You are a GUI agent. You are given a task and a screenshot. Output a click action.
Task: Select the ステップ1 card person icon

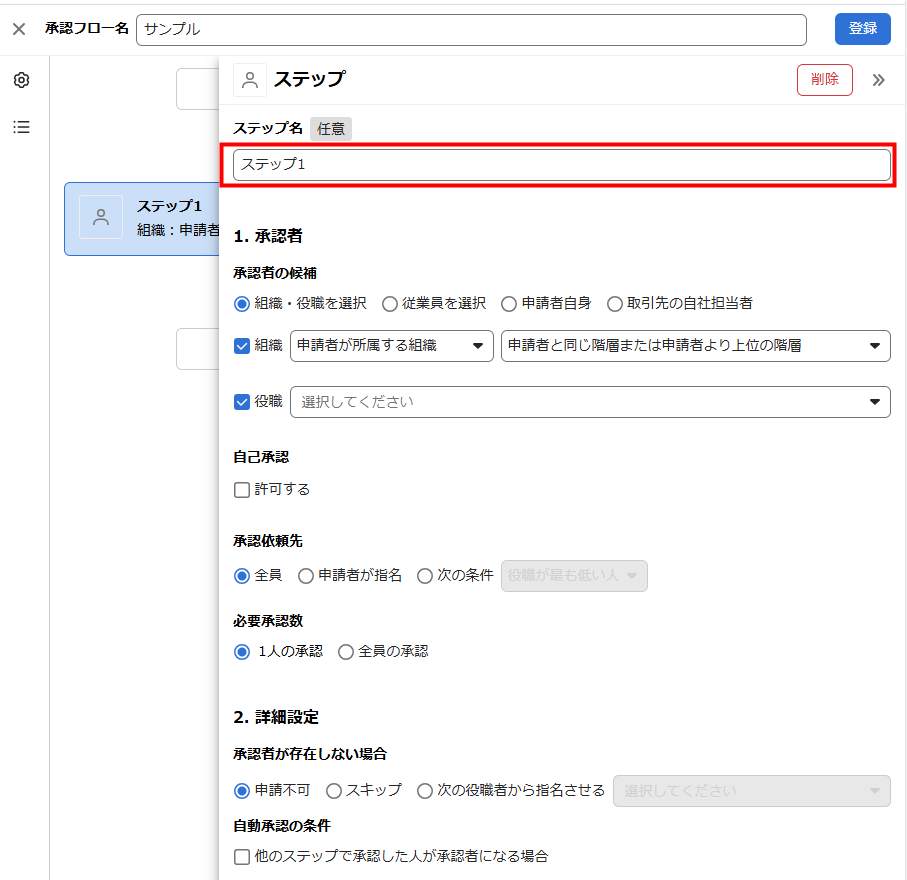[101, 217]
